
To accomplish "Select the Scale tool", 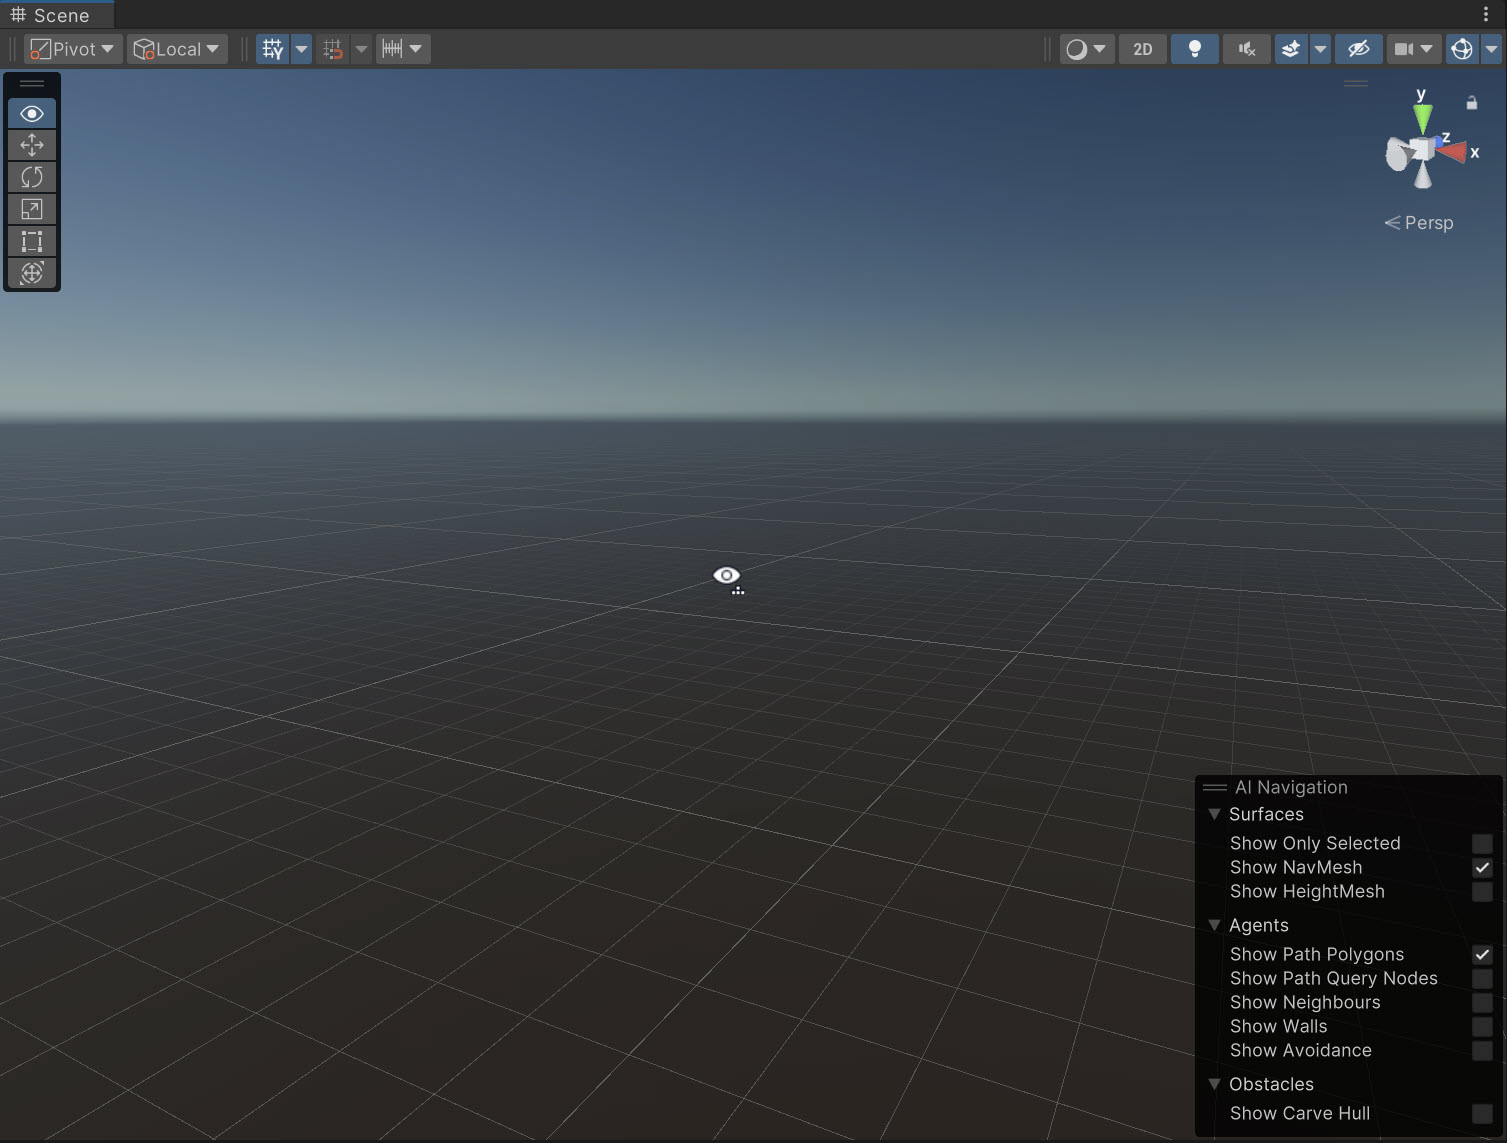I will (x=32, y=209).
